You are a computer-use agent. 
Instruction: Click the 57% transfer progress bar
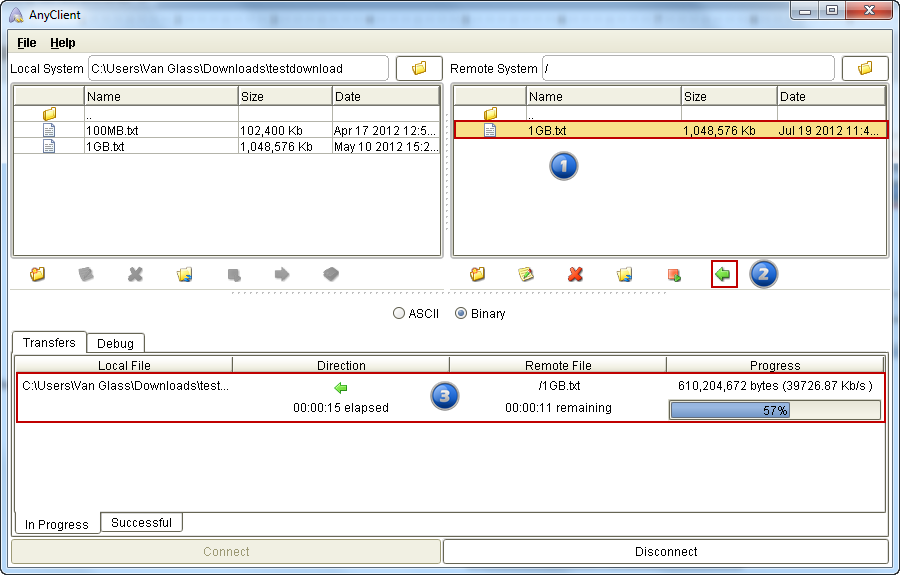point(775,410)
